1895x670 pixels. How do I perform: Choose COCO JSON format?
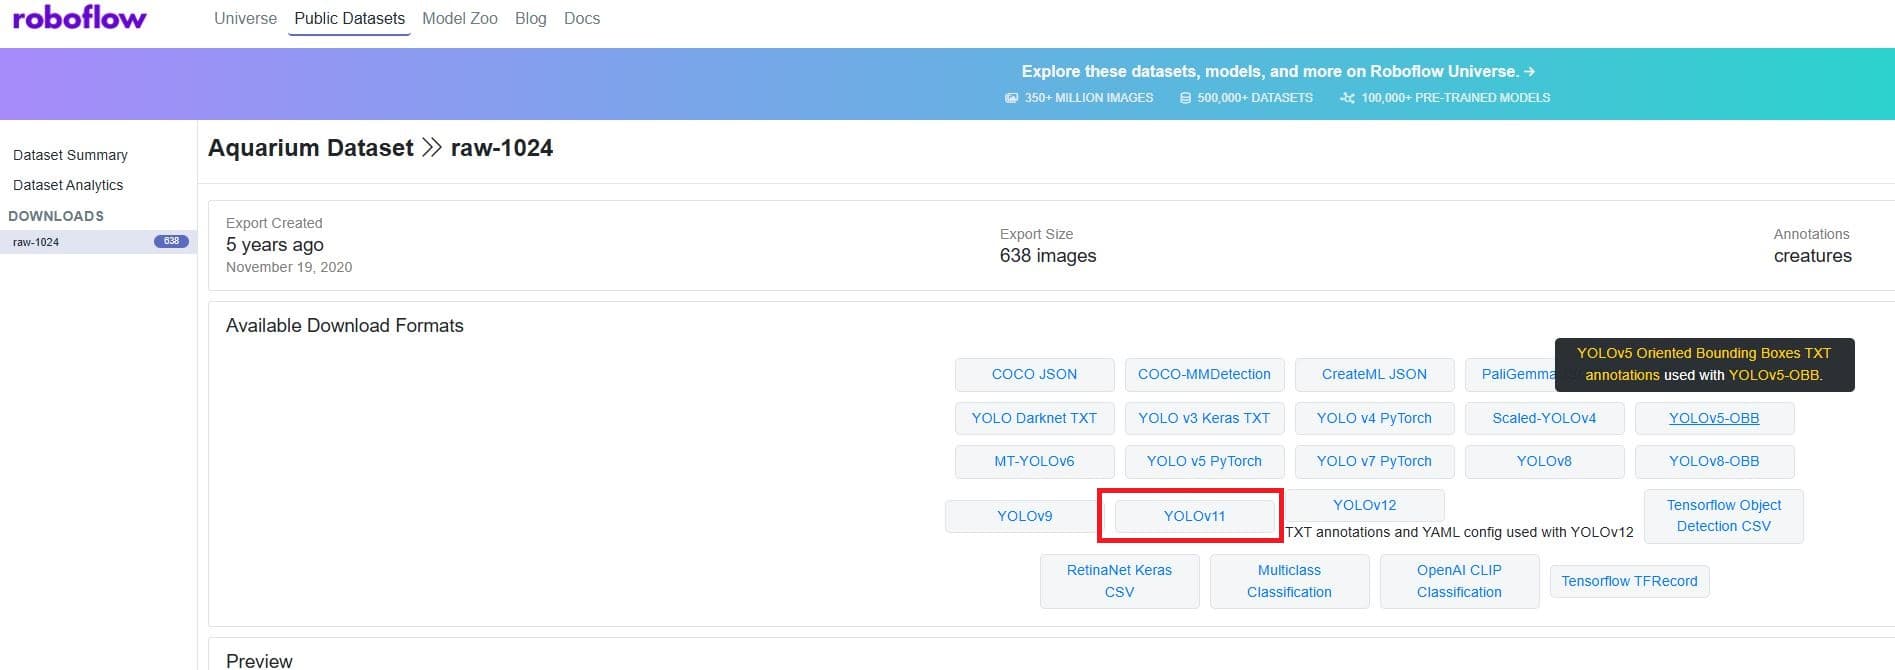[1034, 374]
